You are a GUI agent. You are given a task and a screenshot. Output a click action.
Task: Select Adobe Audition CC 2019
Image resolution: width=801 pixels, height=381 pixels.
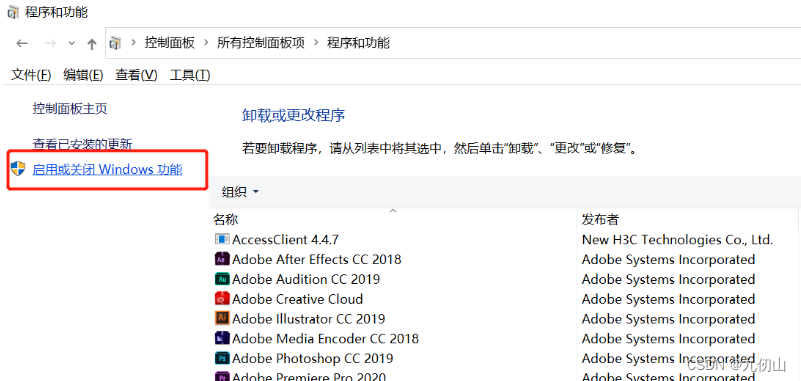[306, 279]
